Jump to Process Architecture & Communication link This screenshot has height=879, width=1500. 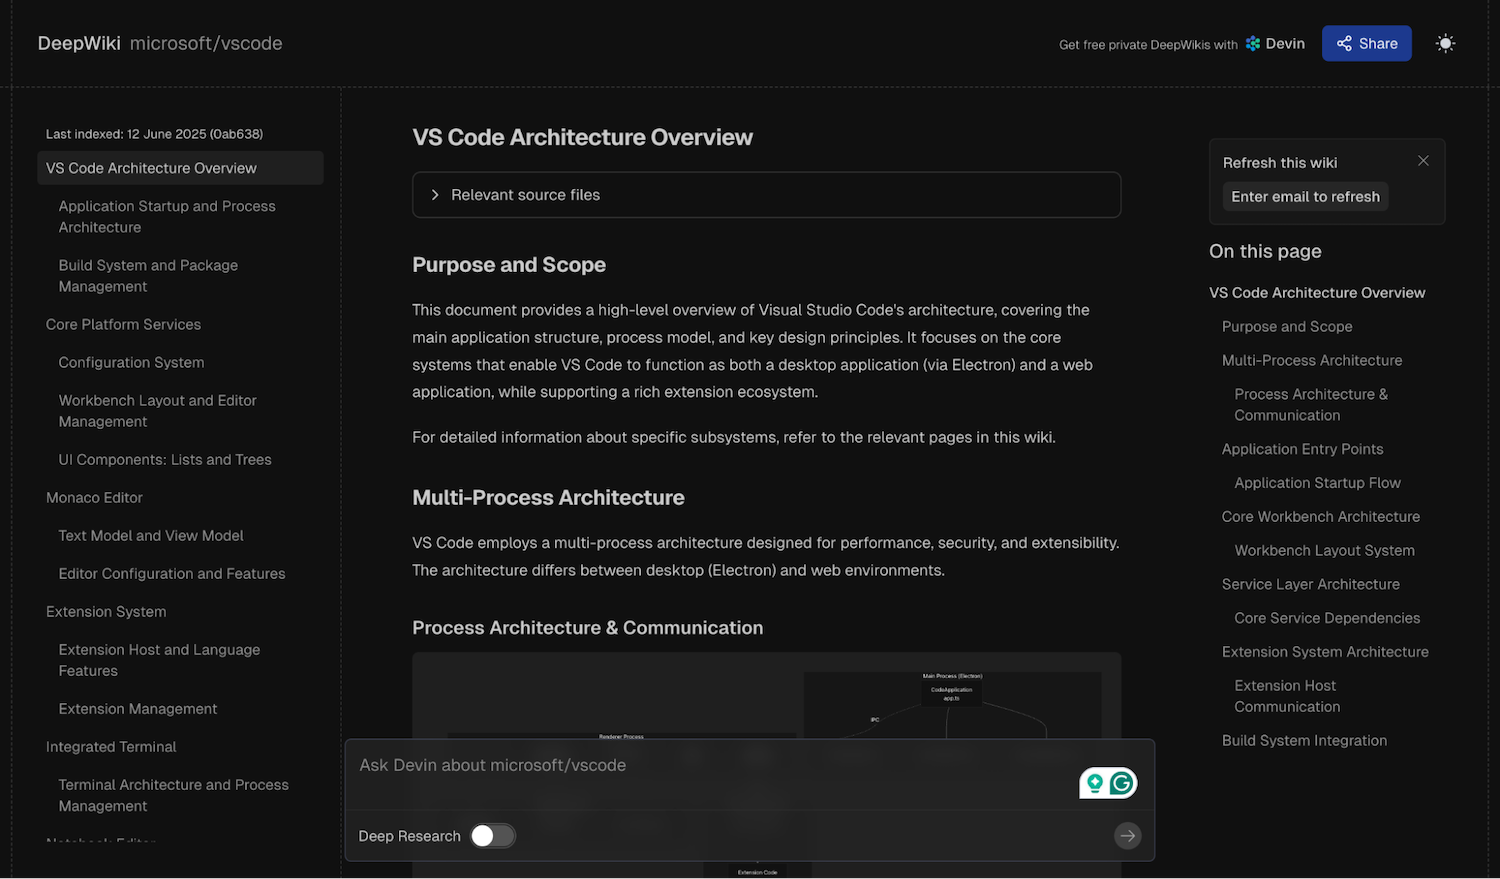click(x=1311, y=405)
